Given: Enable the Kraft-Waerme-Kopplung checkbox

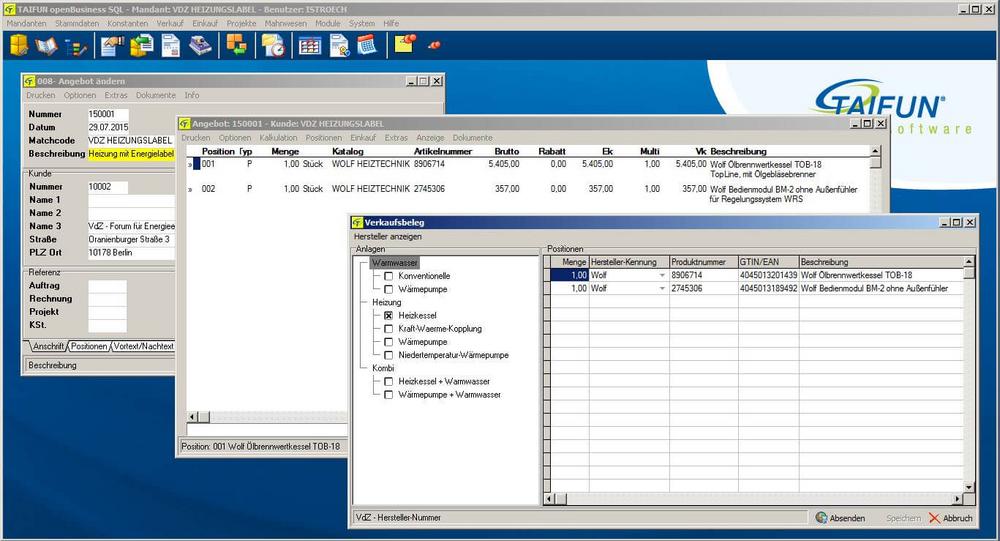Looking at the screenshot, I should [389, 328].
